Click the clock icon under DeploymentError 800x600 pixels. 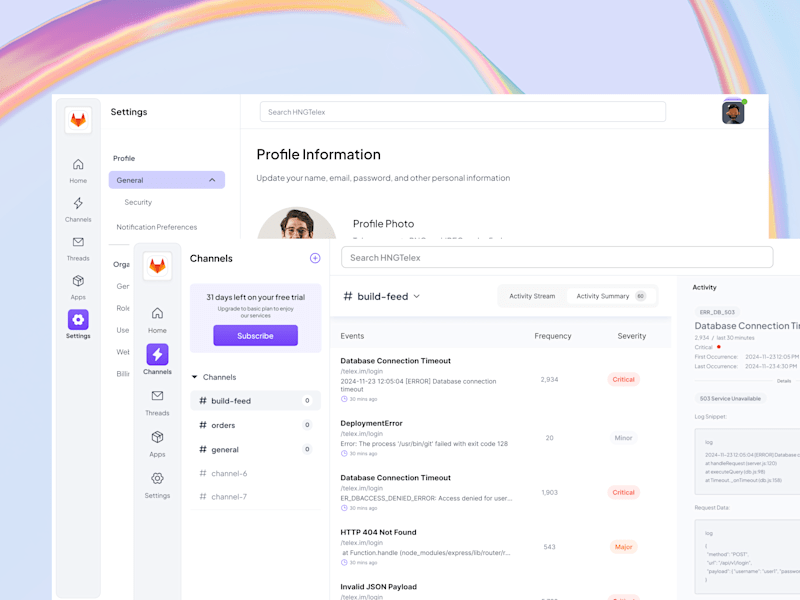(x=344, y=454)
